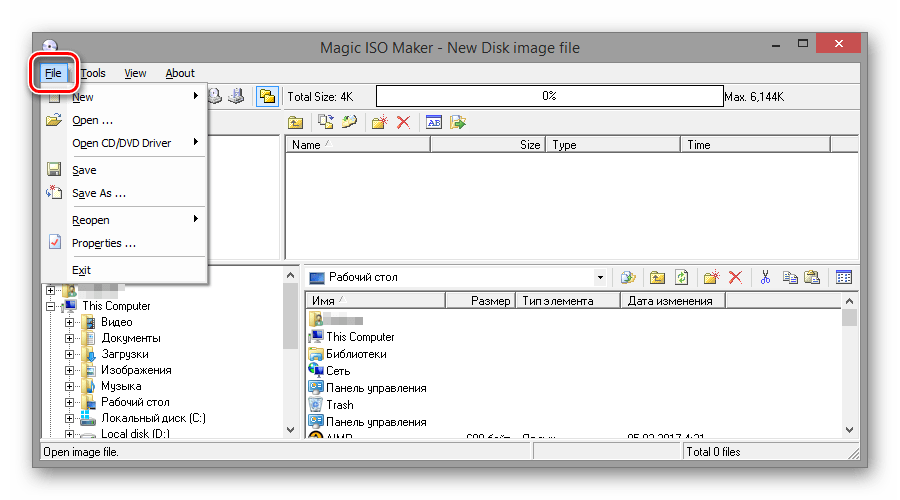Choose Save As... from the File menu

tap(99, 193)
